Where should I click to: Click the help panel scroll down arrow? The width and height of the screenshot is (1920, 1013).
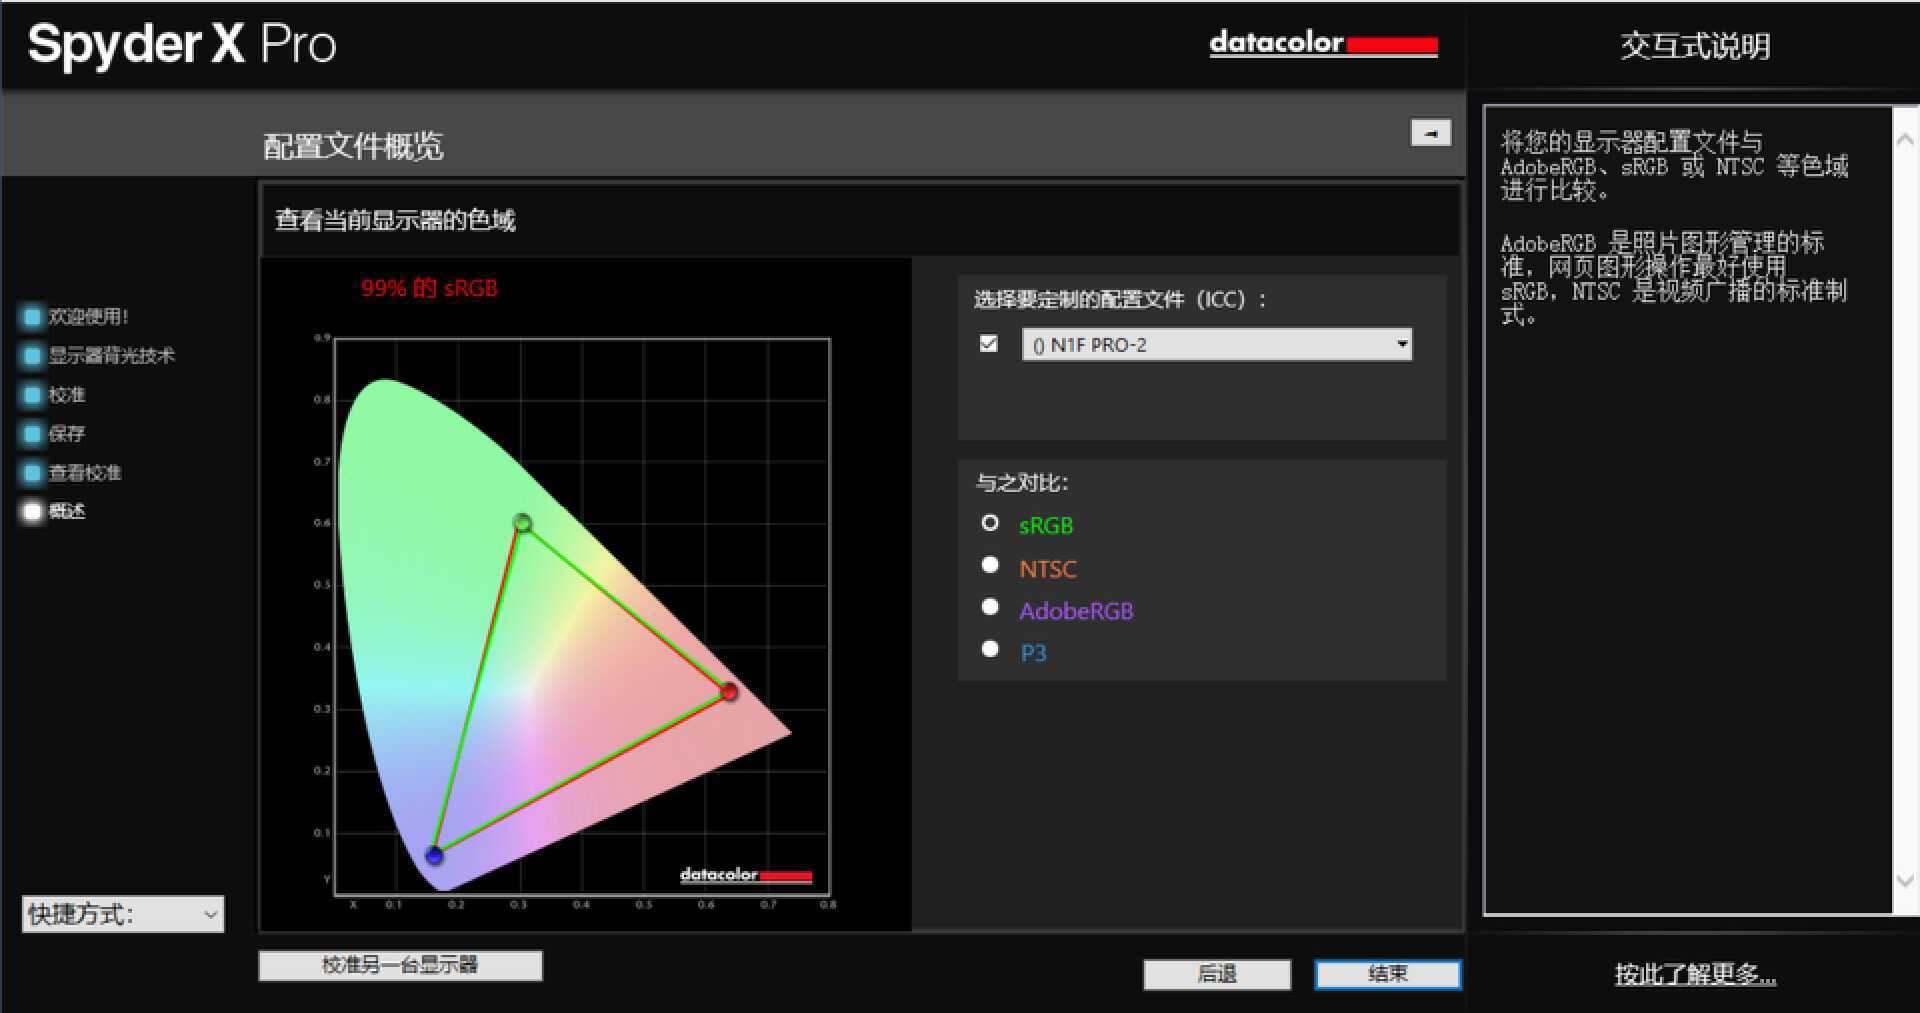click(x=1906, y=881)
